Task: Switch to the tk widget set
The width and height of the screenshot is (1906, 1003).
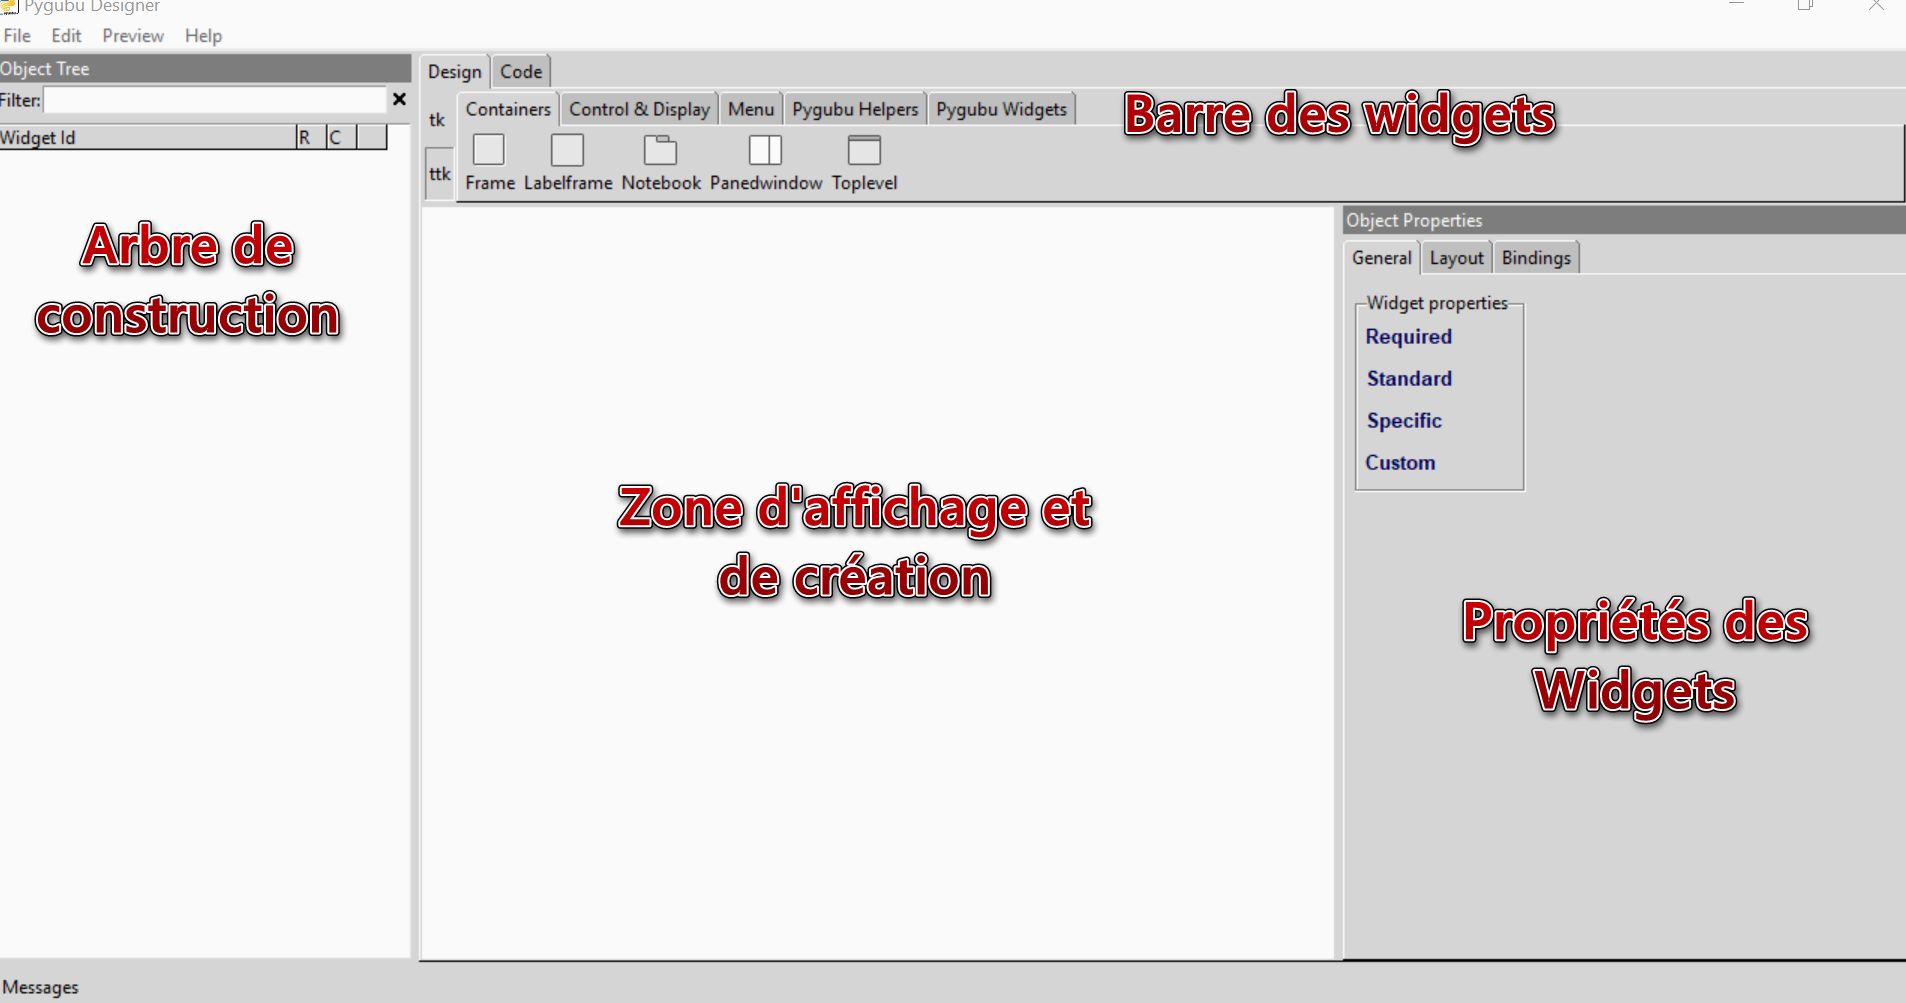Action: [x=437, y=120]
